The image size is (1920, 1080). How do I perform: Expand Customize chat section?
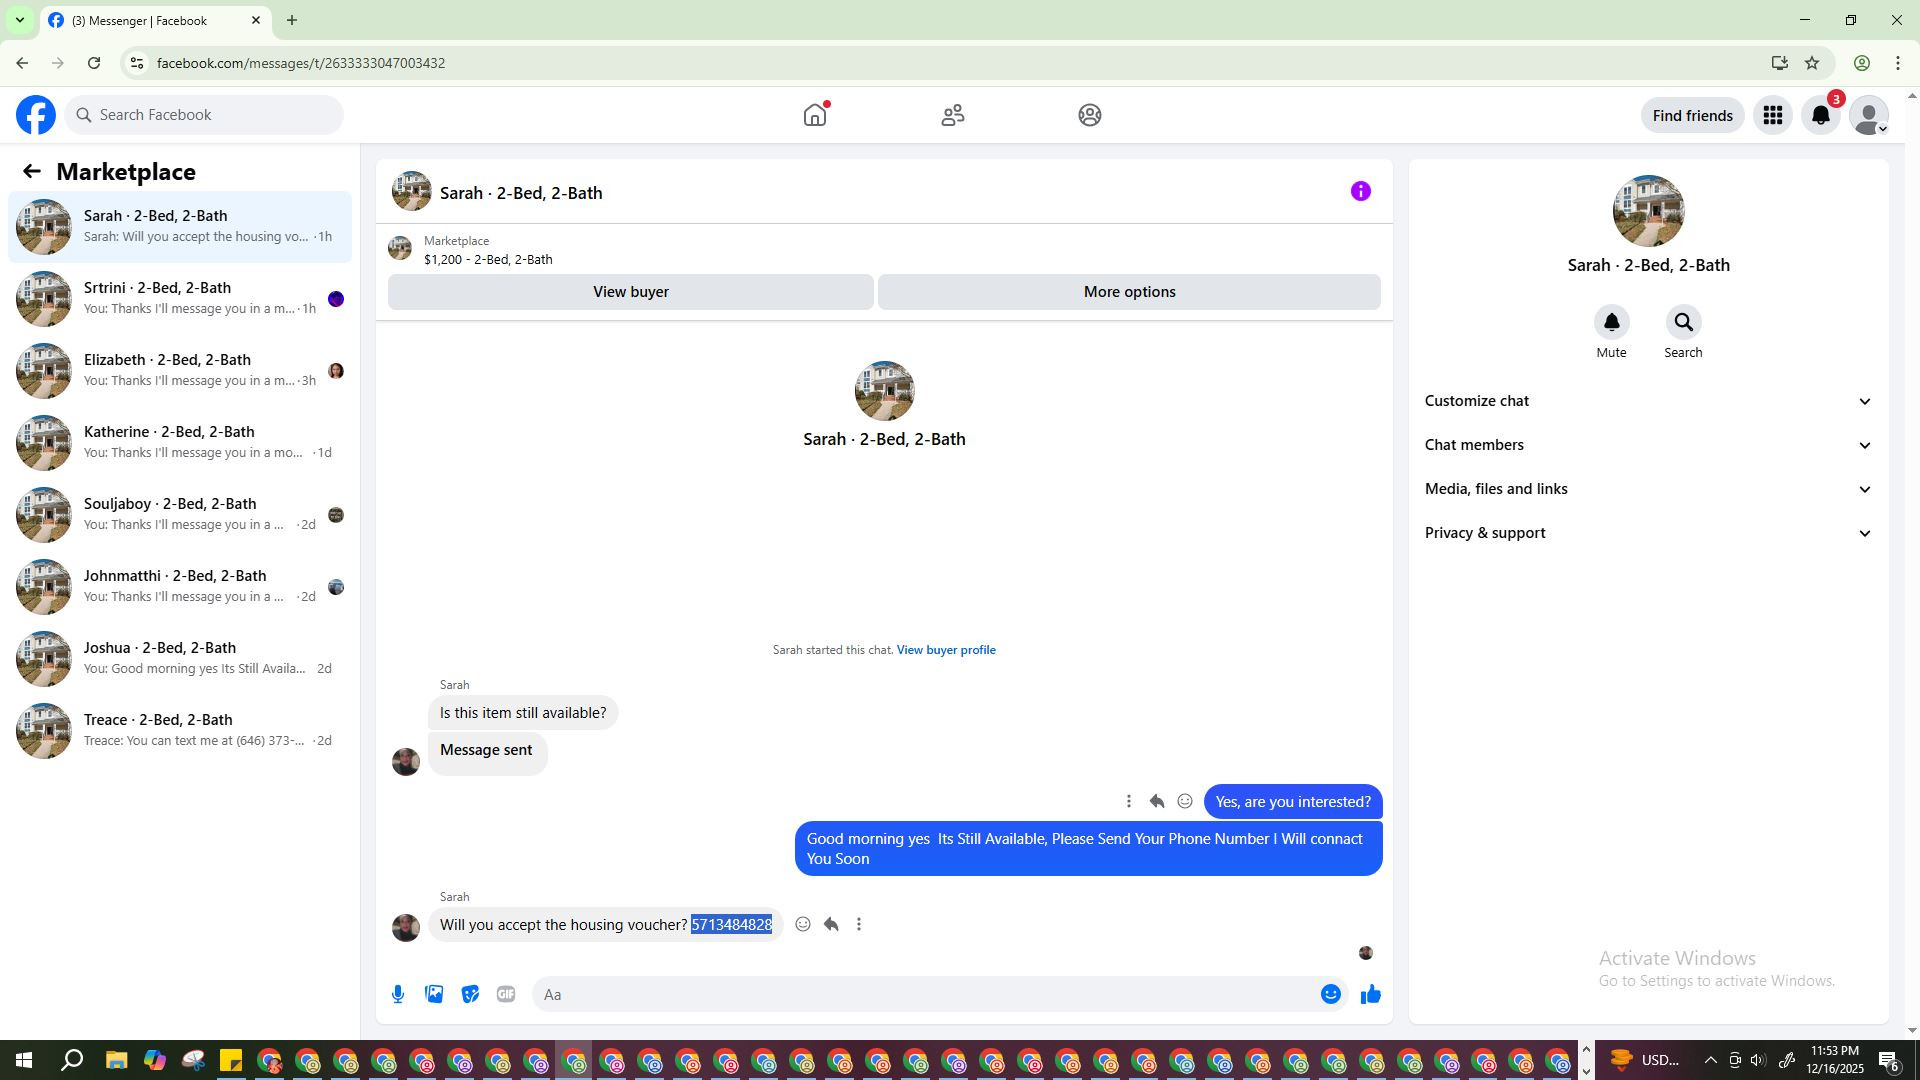pyautogui.click(x=1648, y=401)
